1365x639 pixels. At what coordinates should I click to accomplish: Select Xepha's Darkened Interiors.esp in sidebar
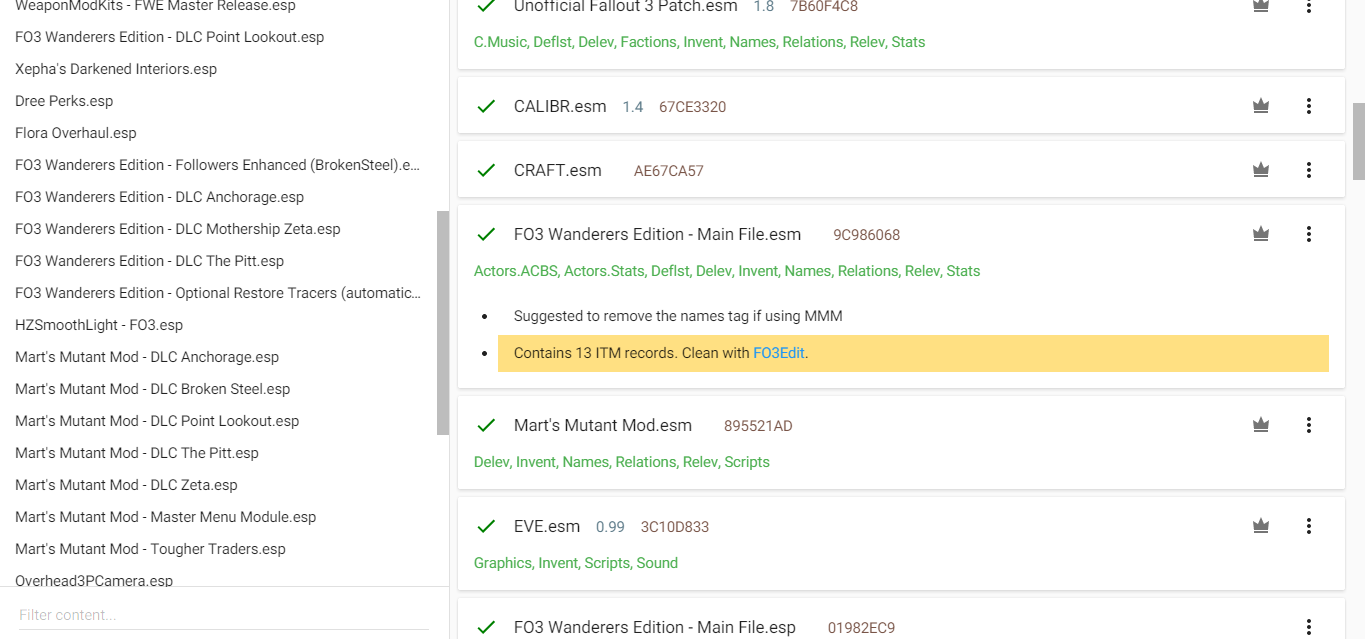(116, 69)
